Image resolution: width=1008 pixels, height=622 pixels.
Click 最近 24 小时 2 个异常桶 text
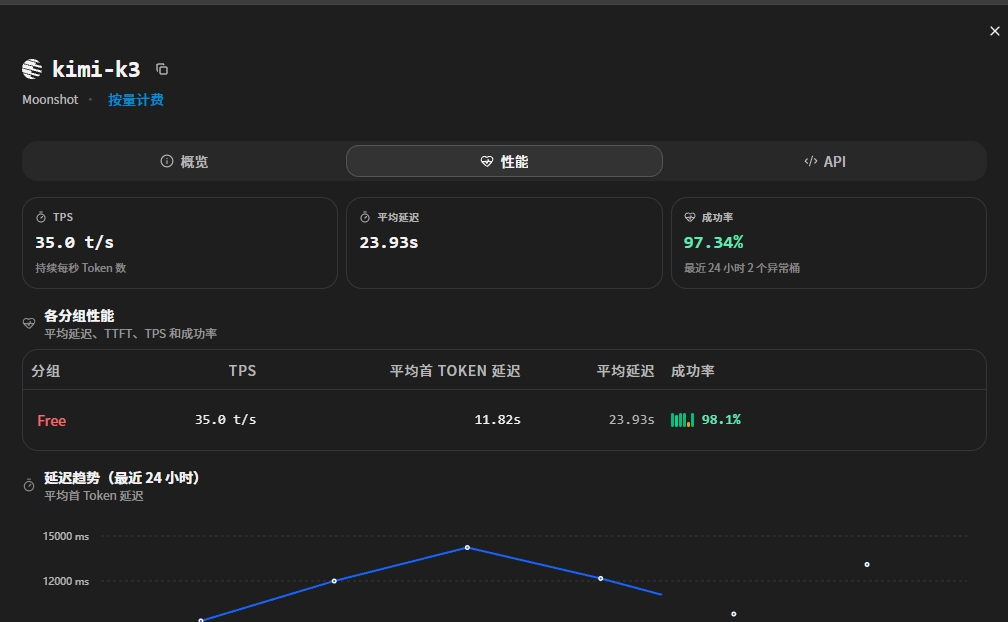(x=742, y=268)
